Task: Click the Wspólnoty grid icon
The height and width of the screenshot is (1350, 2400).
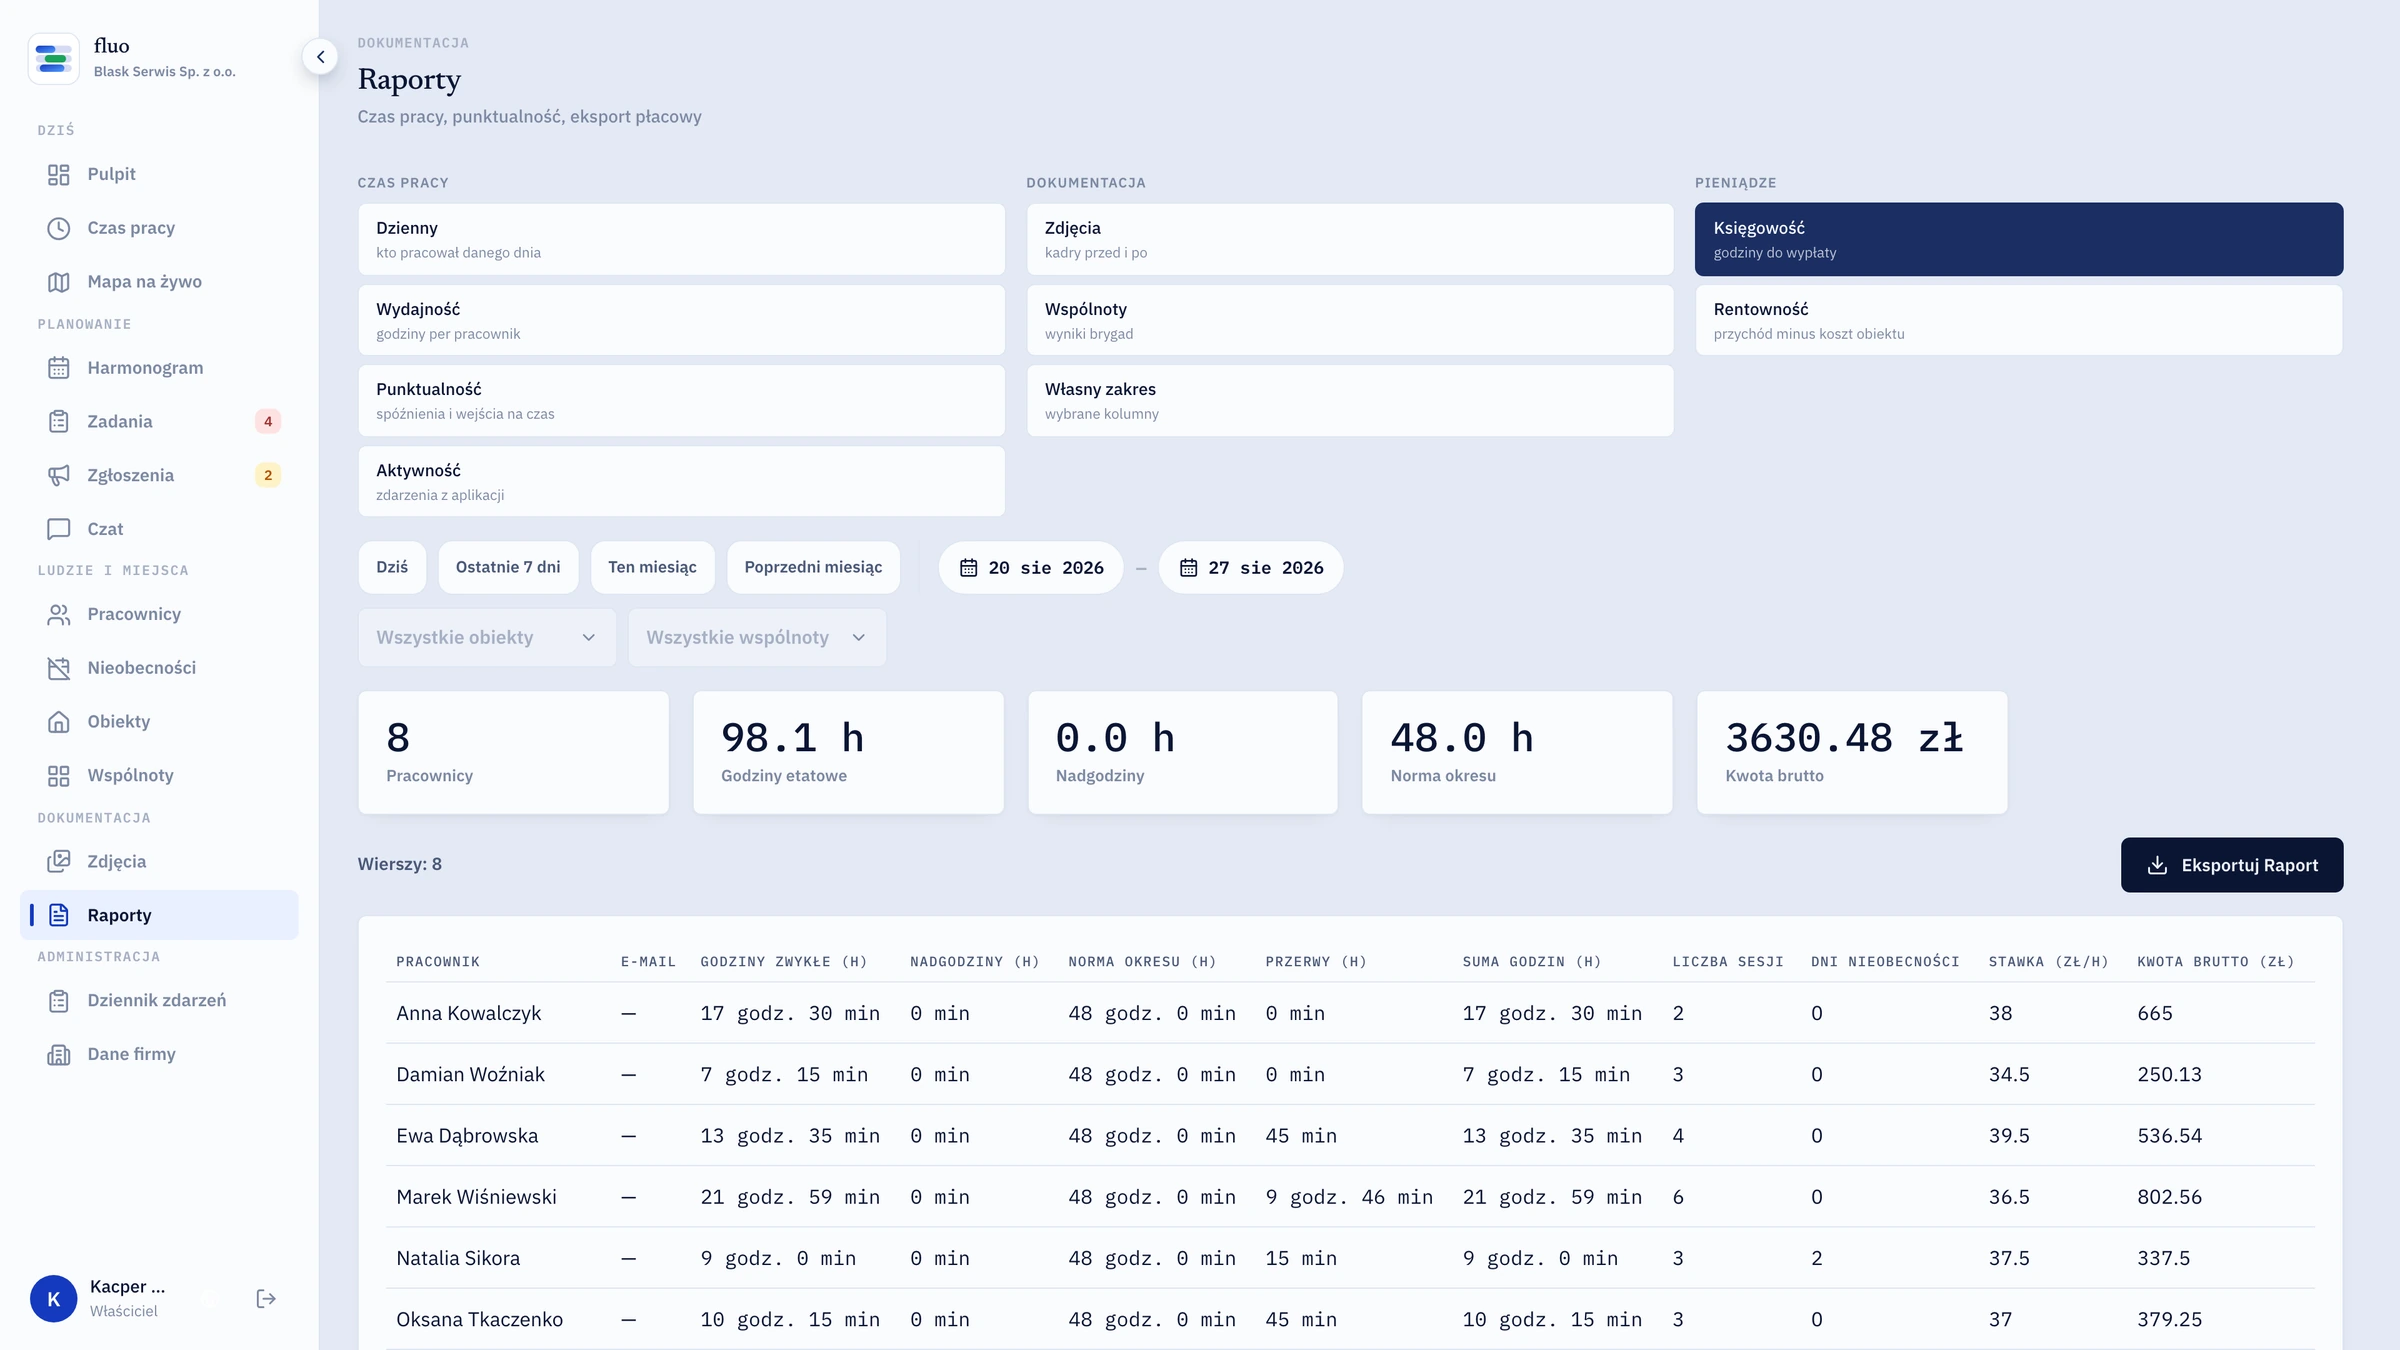Action: [x=59, y=777]
